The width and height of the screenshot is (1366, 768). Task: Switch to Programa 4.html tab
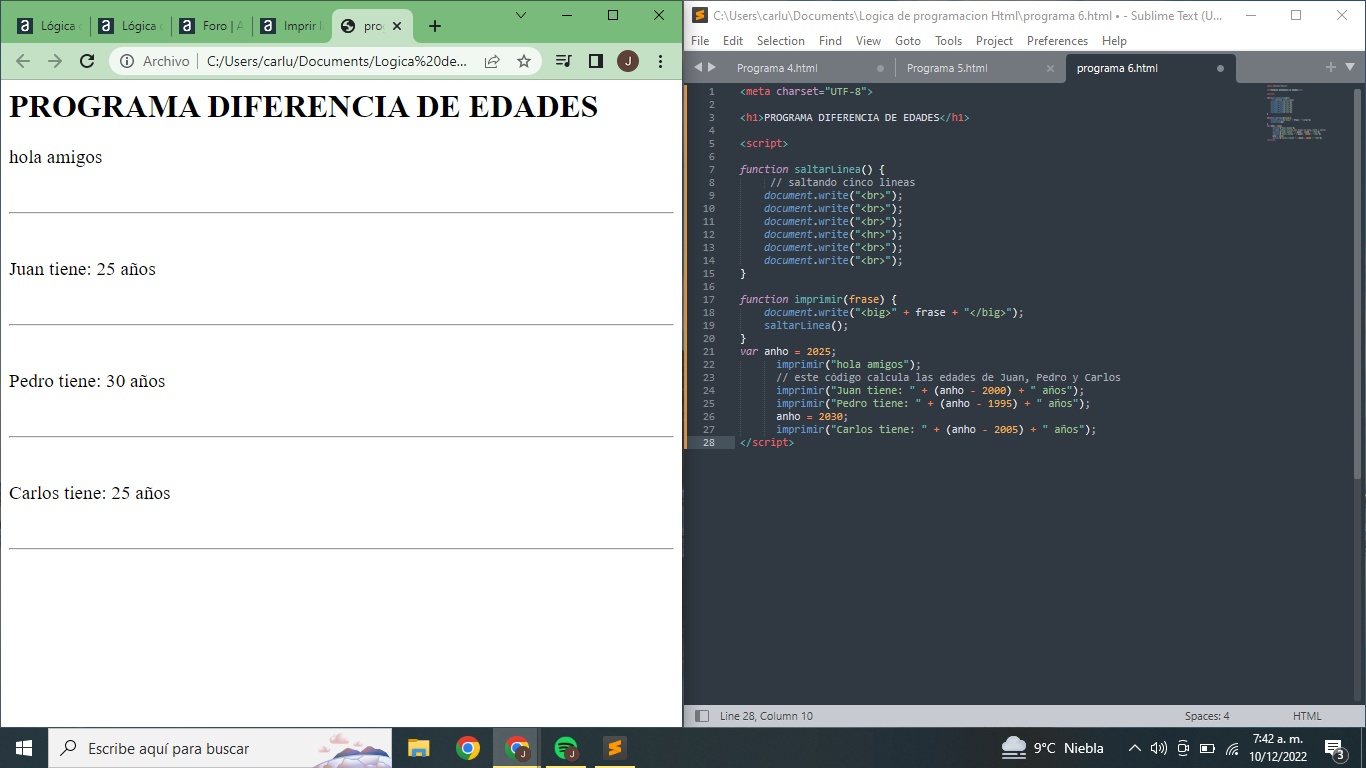click(777, 68)
